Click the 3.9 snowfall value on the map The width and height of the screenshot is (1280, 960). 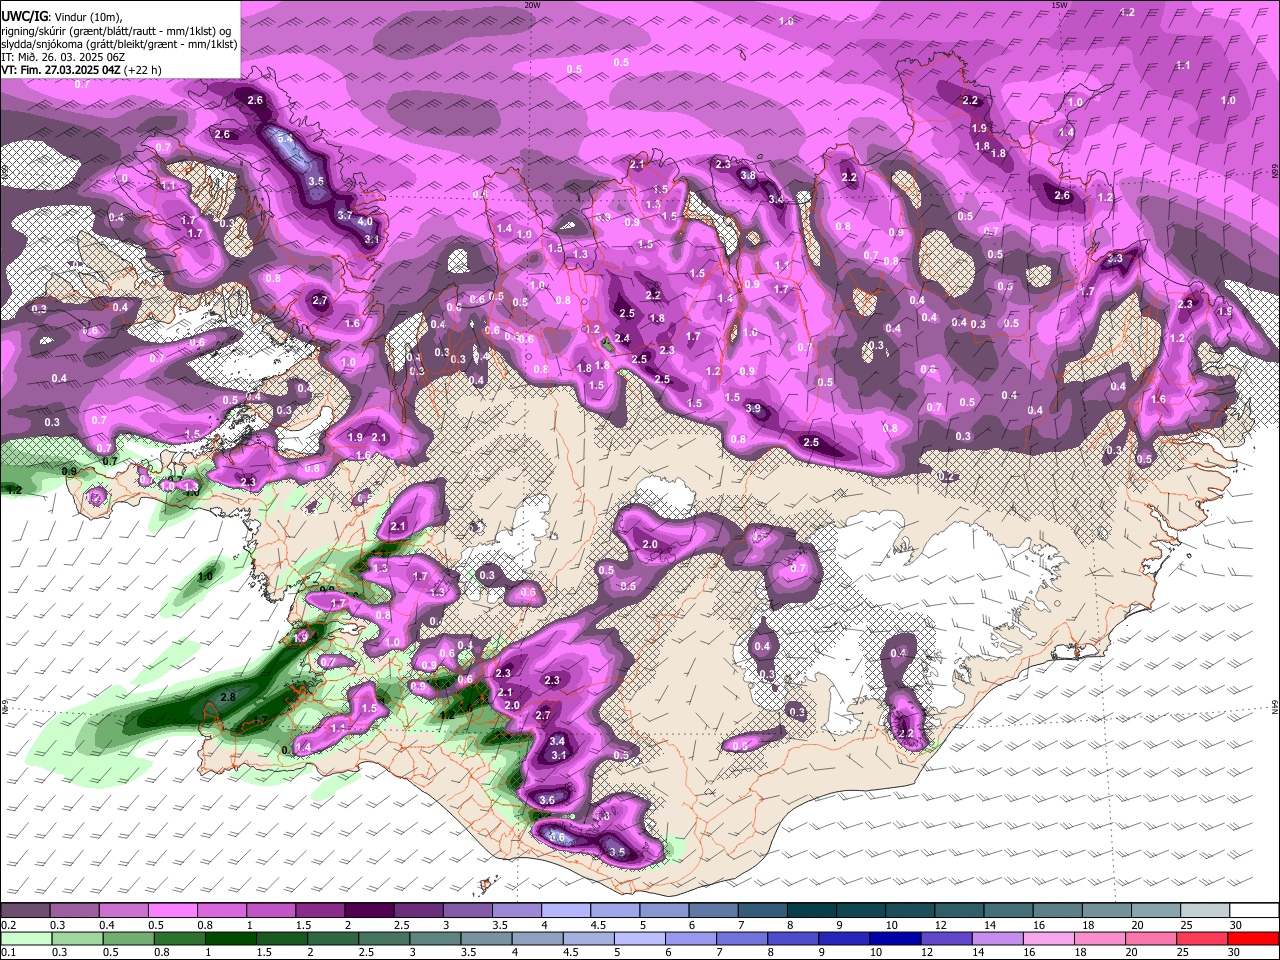coord(753,409)
